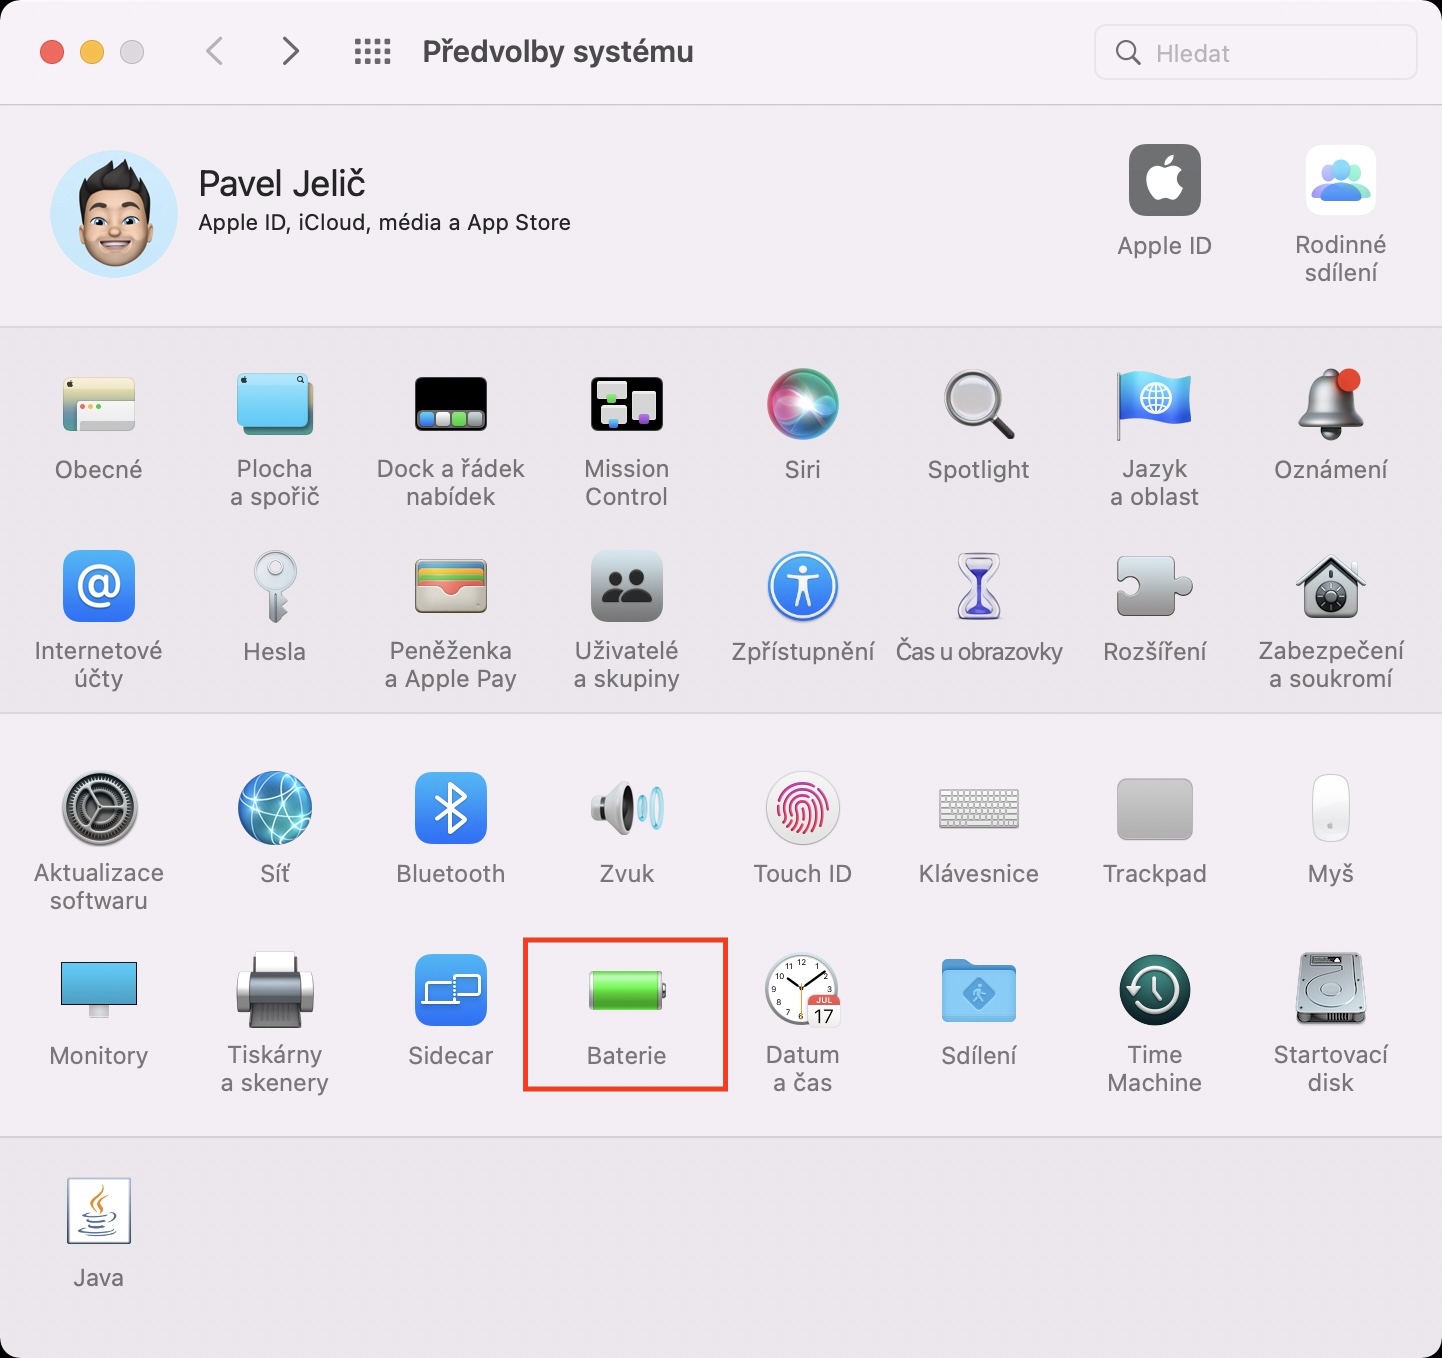Open Apple ID settings icon

1165,180
